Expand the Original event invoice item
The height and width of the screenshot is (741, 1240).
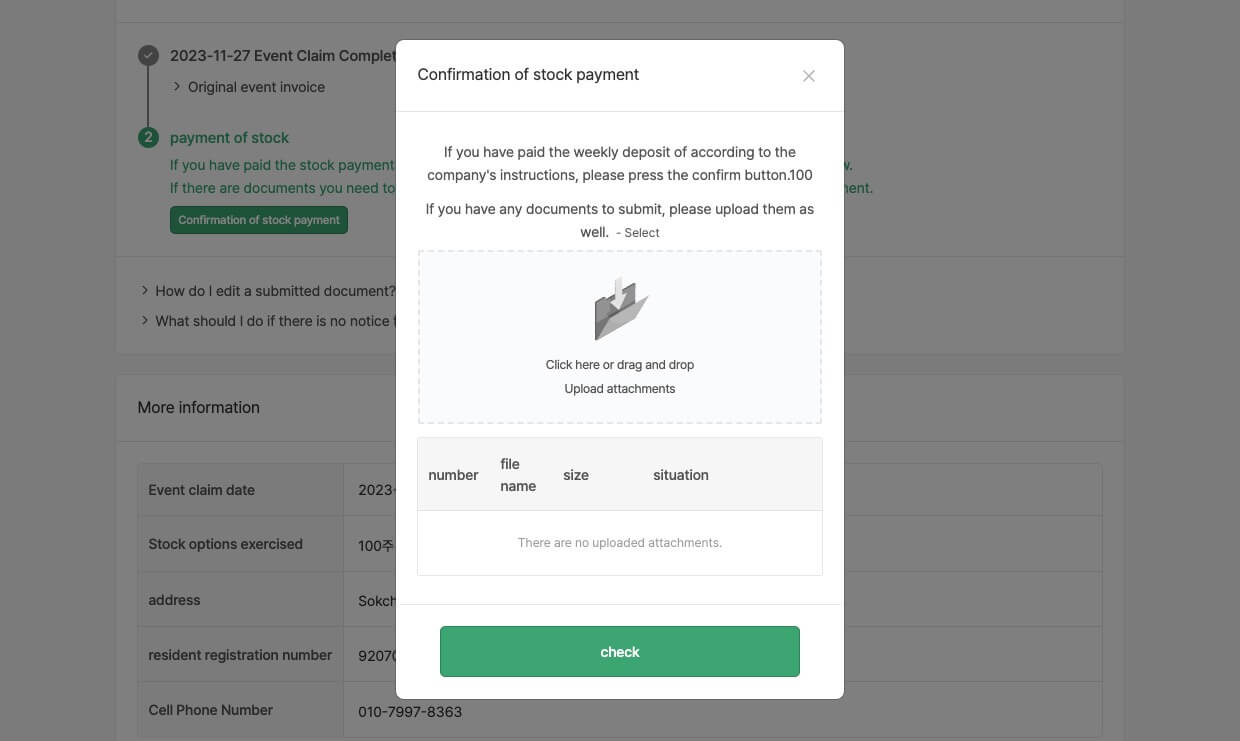click(x=256, y=87)
